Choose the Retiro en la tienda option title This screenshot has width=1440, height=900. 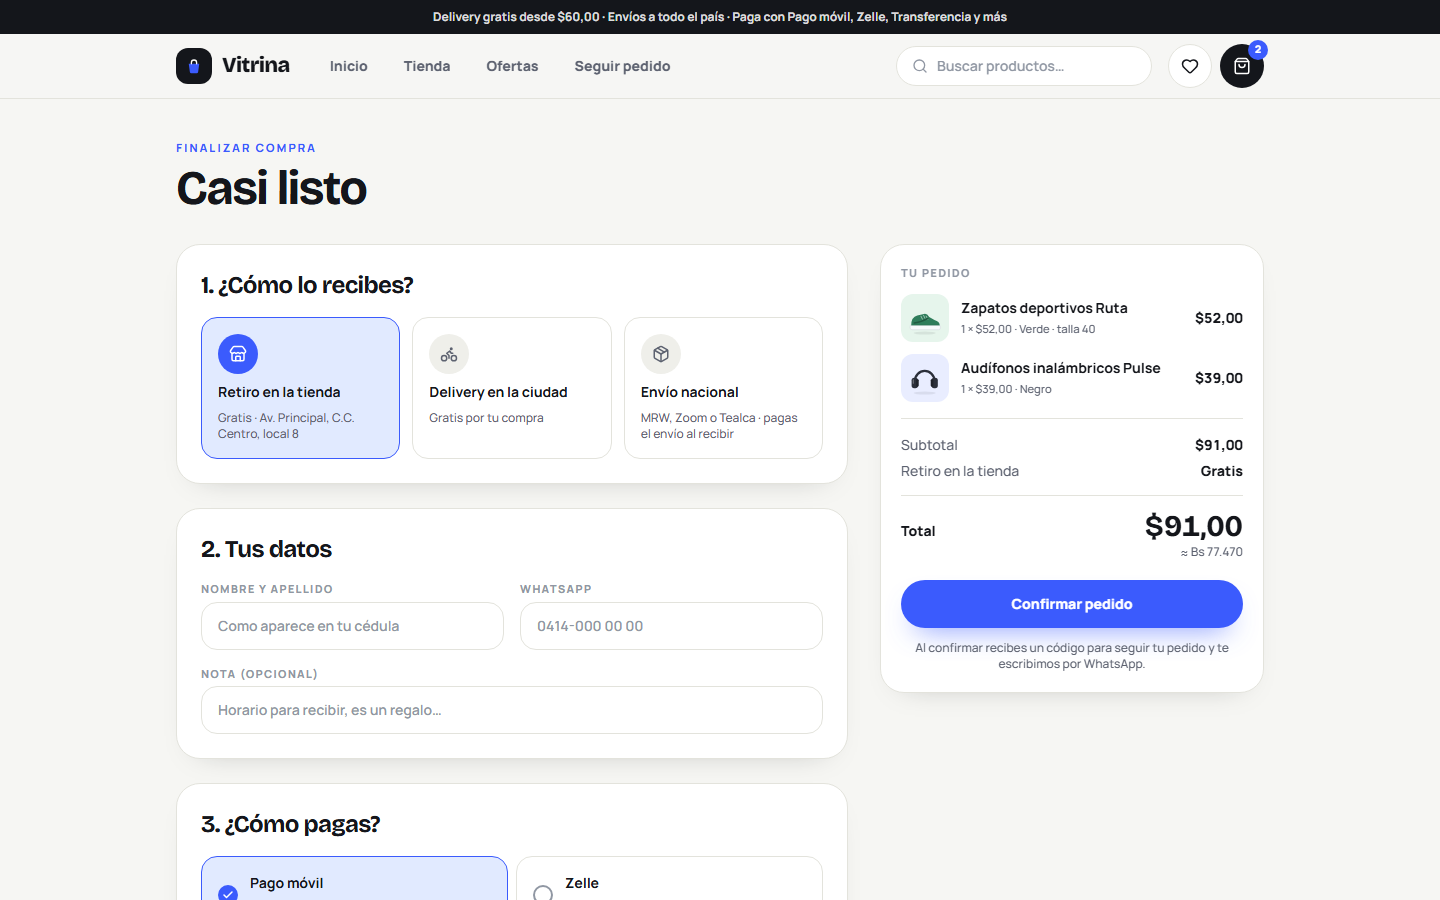pos(279,392)
